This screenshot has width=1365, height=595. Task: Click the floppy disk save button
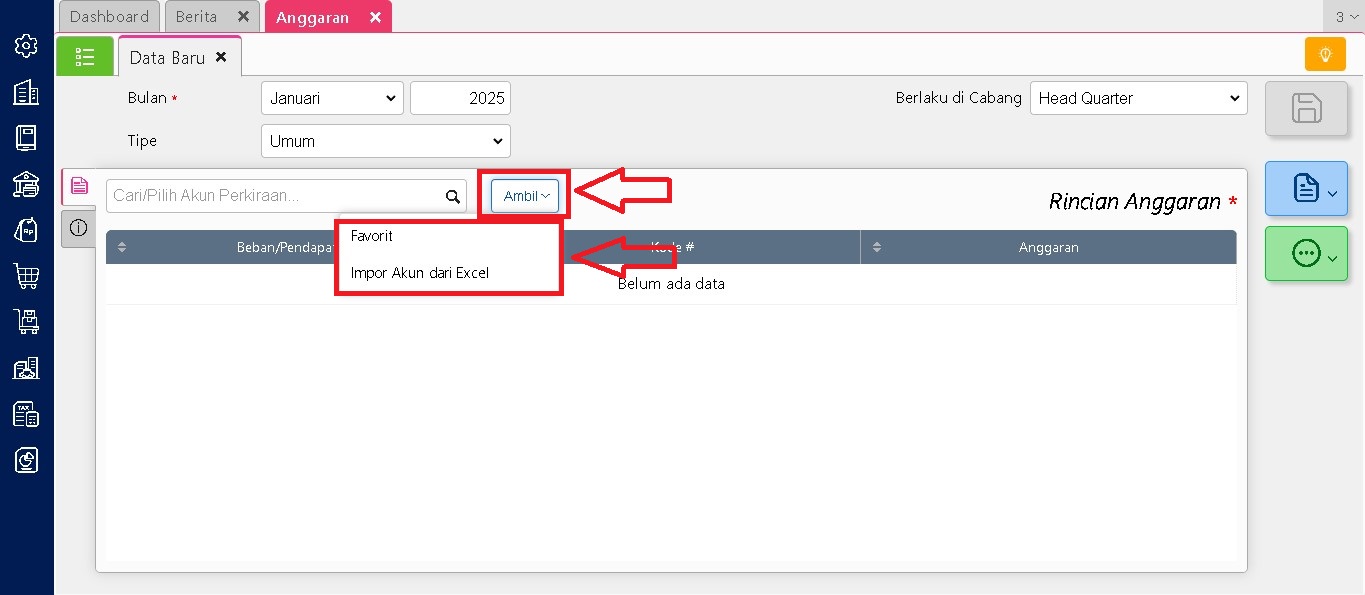[1306, 108]
